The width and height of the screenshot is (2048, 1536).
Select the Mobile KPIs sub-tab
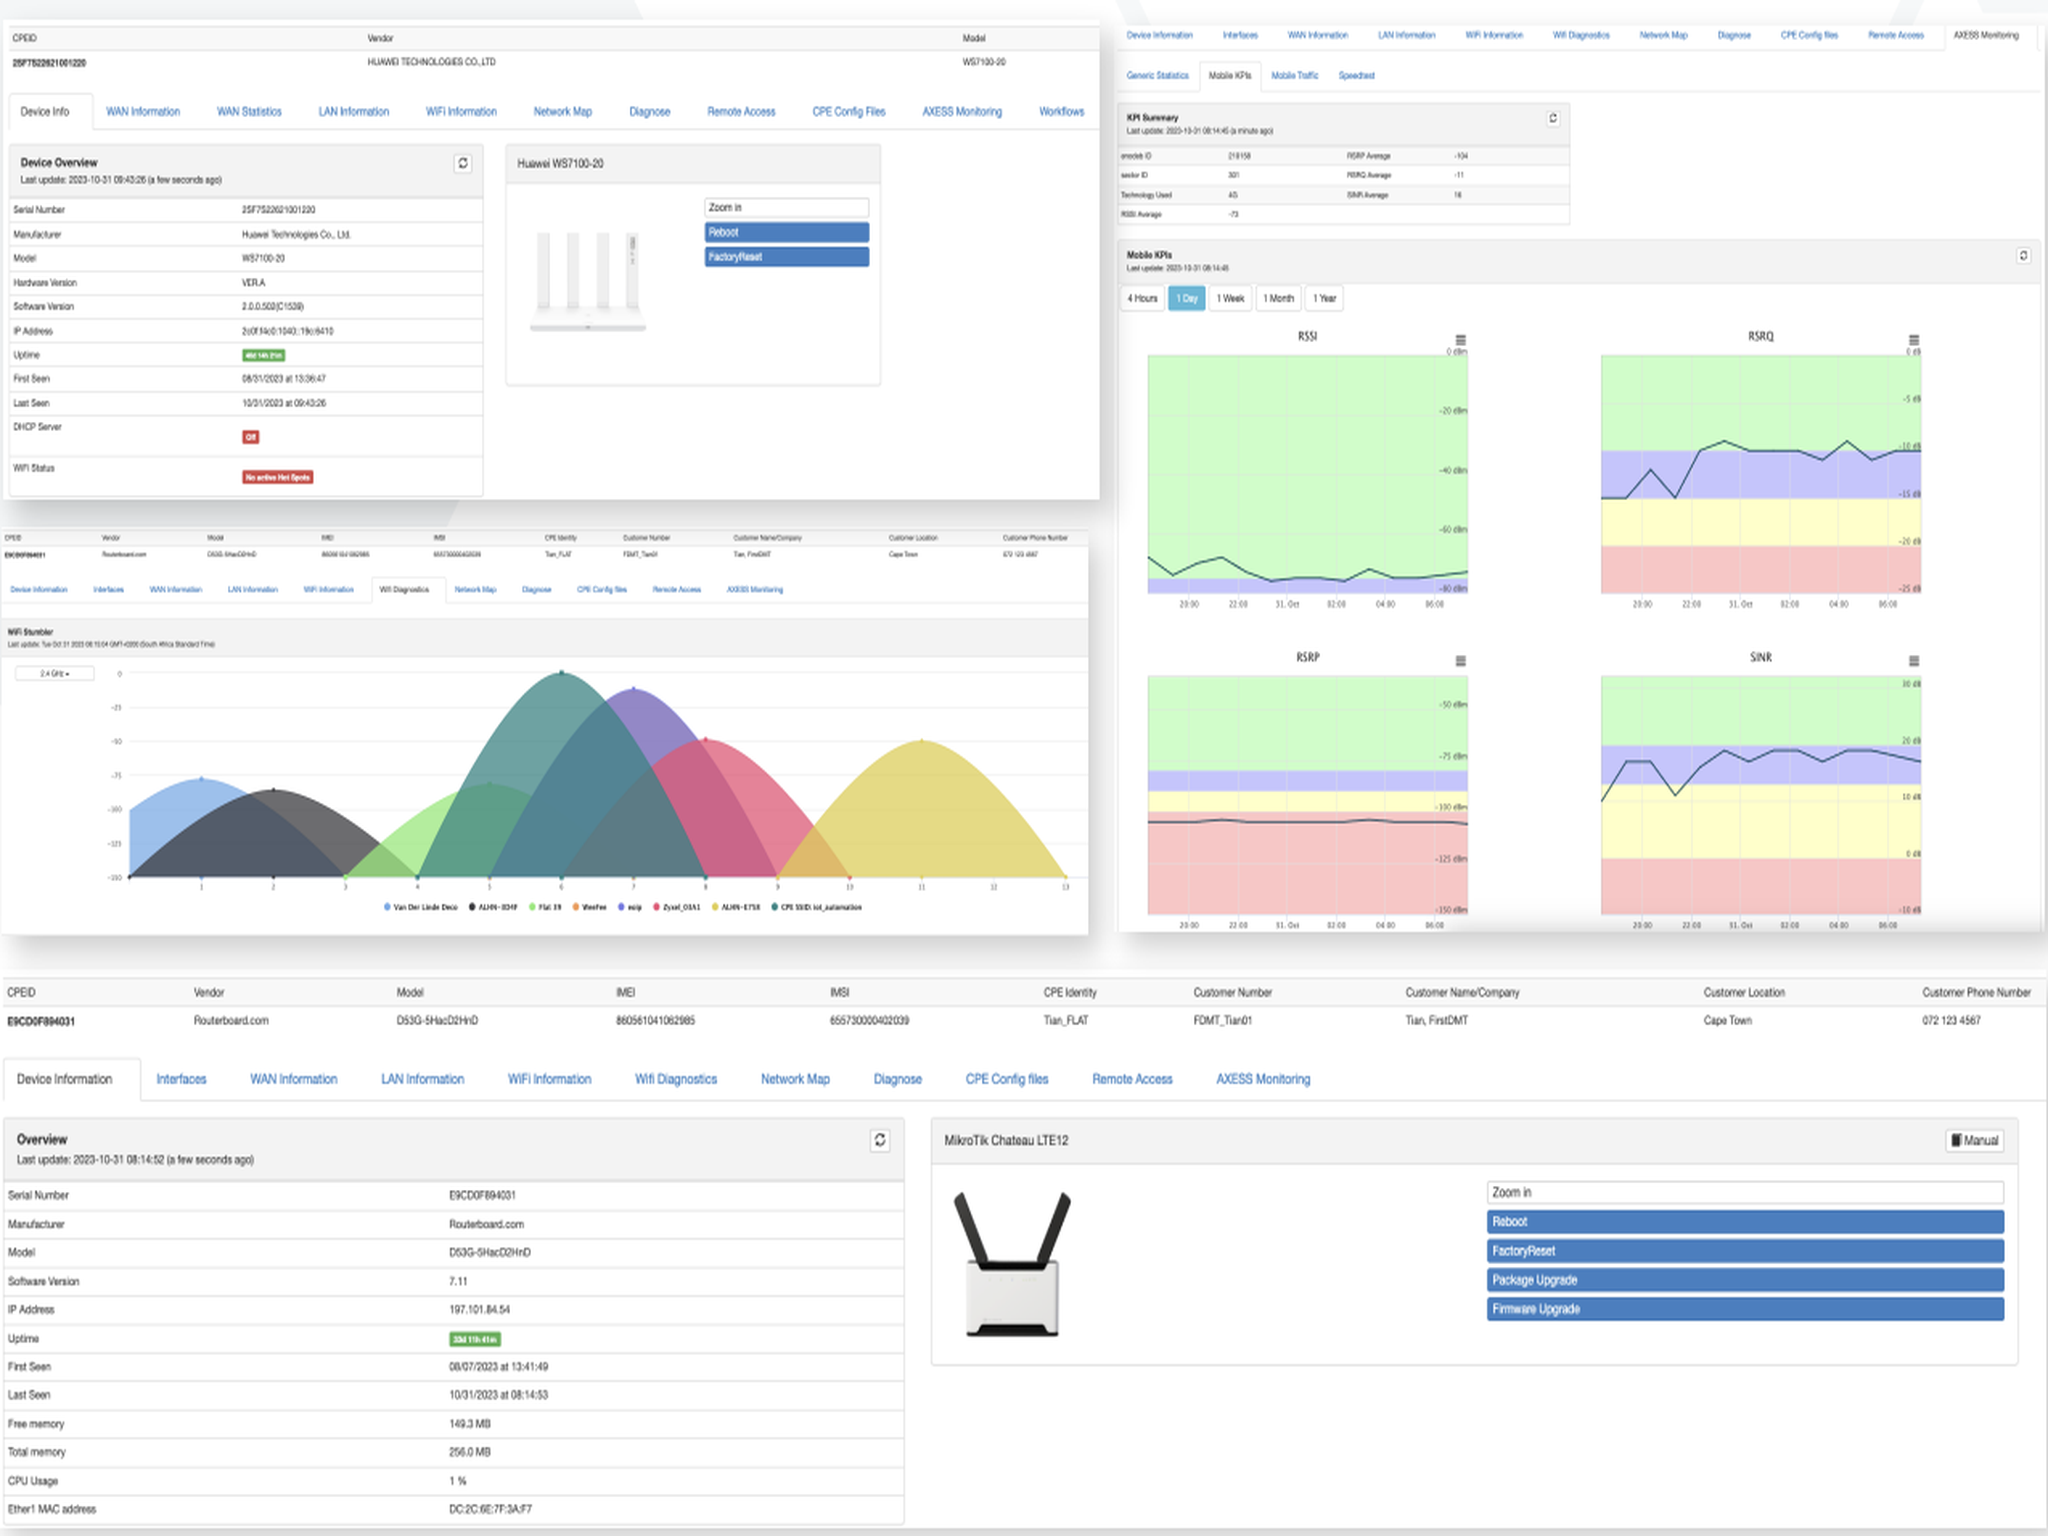[x=1229, y=76]
